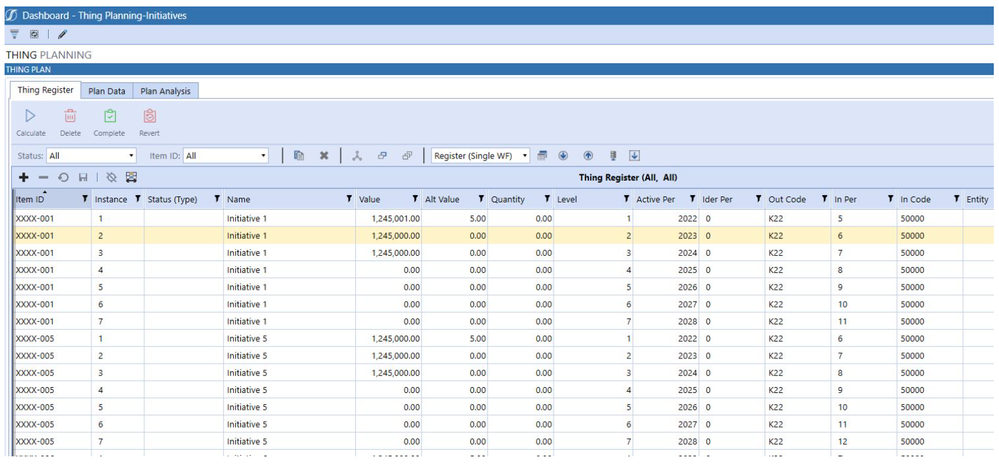Open the Level column filter
This screenshot has width=999, height=468.
click(626, 199)
